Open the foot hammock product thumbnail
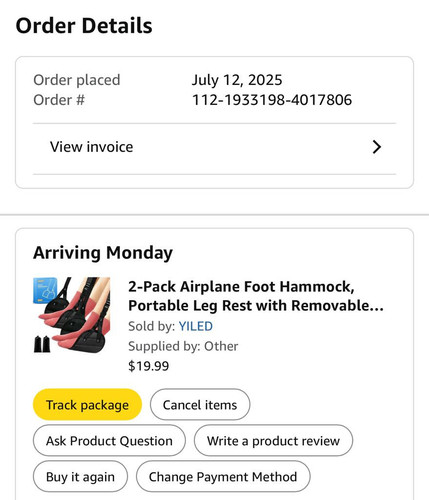429x500 pixels. pyautogui.click(x=72, y=315)
